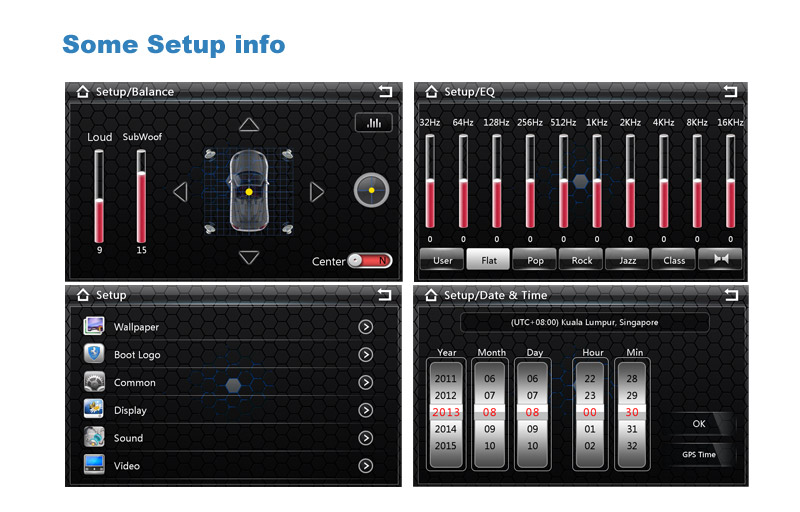Open Wallpaper settings via its chevron
The height and width of the screenshot is (512, 800).
366,327
